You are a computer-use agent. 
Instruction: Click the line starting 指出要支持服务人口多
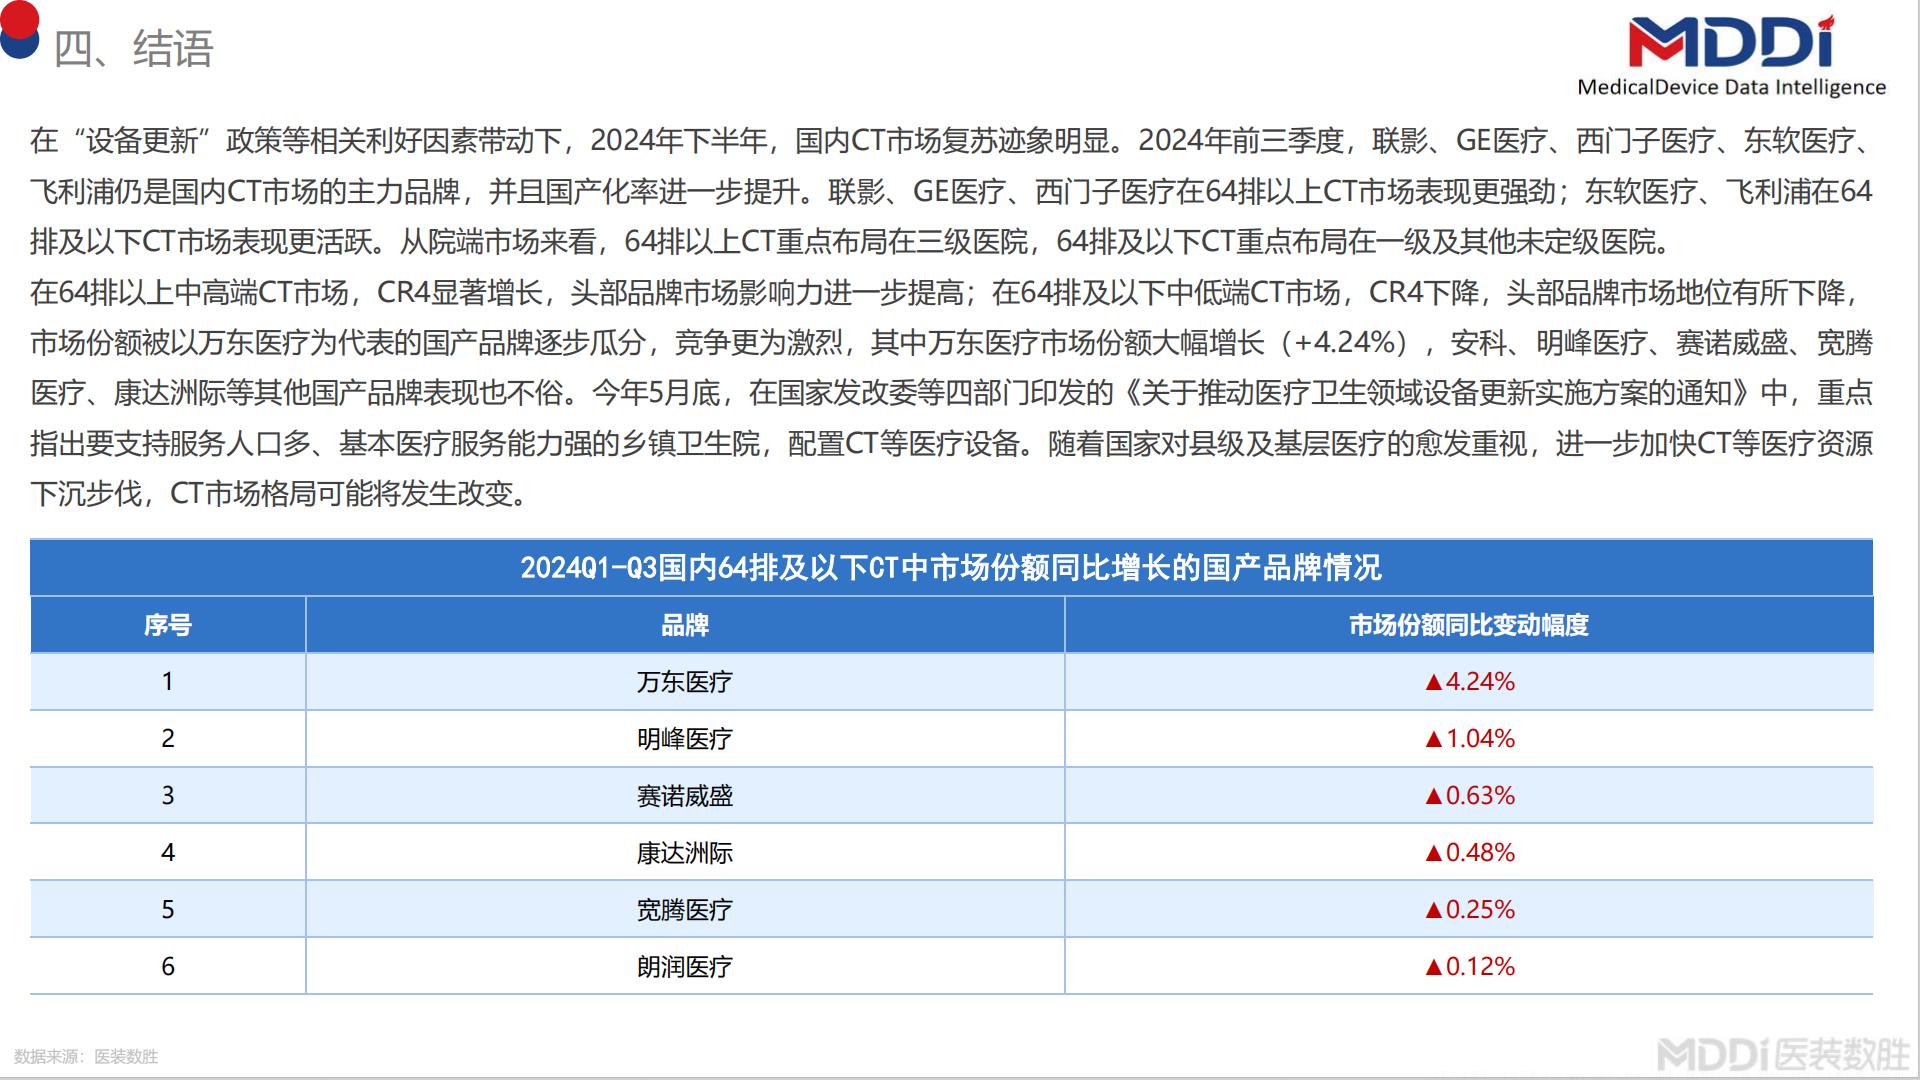(x=951, y=443)
